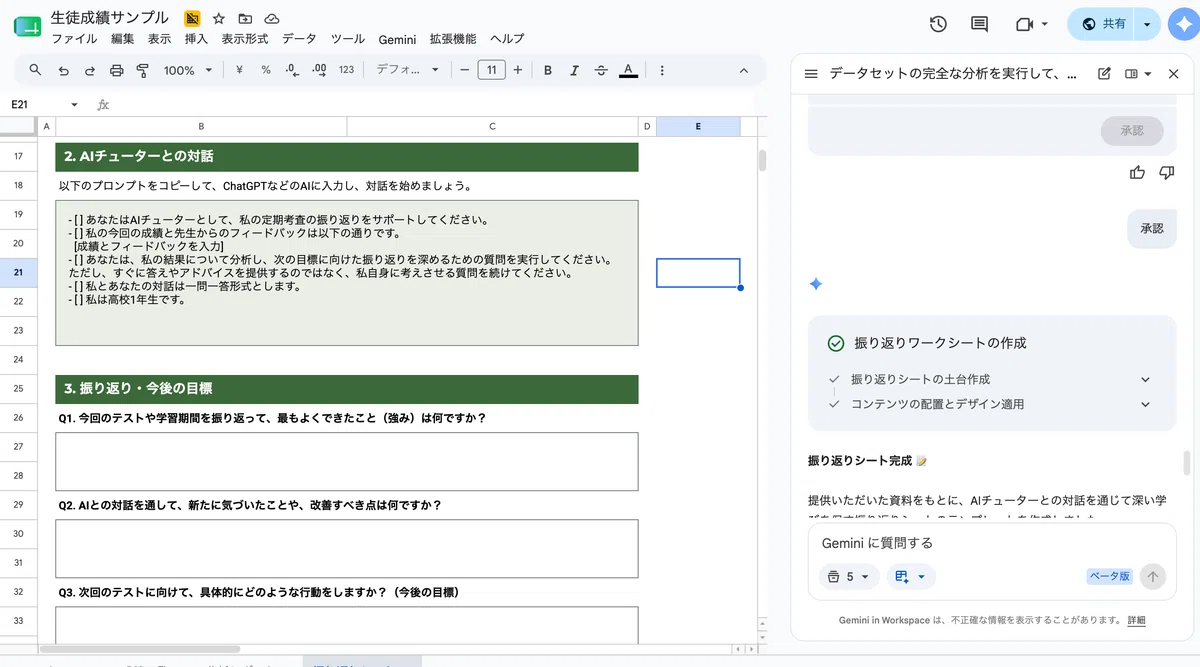
Task: Decrease font size with minus button
Action: click(464, 70)
